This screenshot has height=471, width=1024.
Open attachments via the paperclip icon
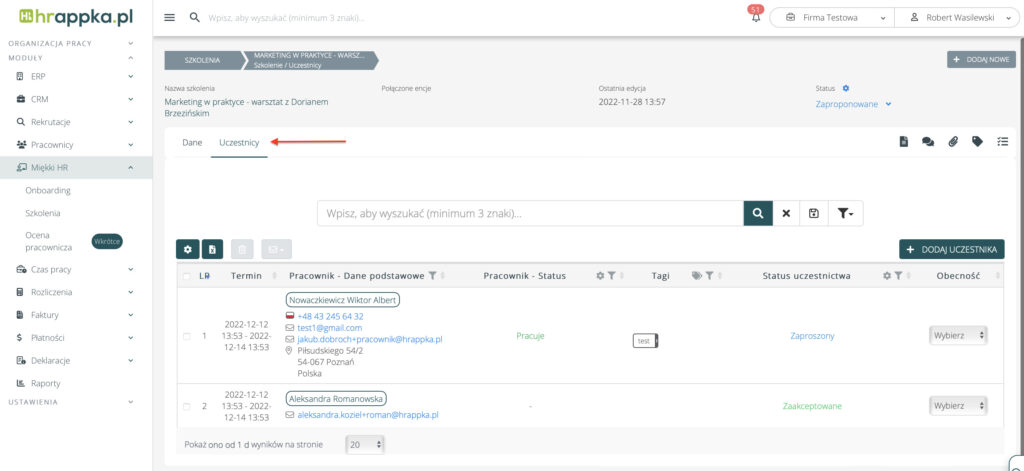click(x=953, y=142)
